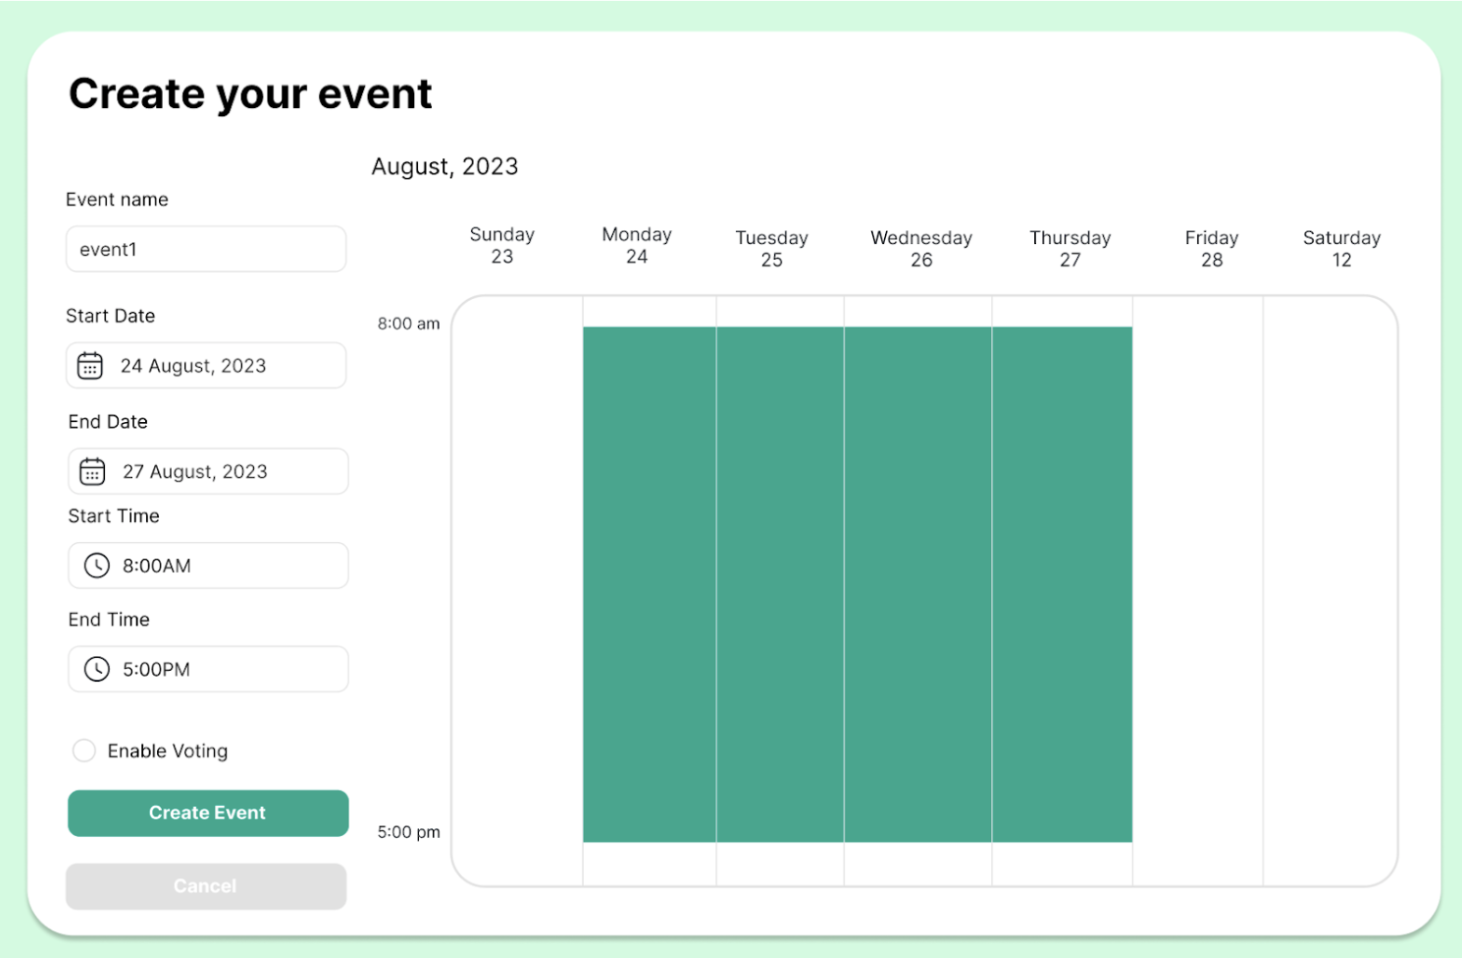Focus the Event name field containing event1
Viewport: 1462px width, 958px height.
(206, 249)
